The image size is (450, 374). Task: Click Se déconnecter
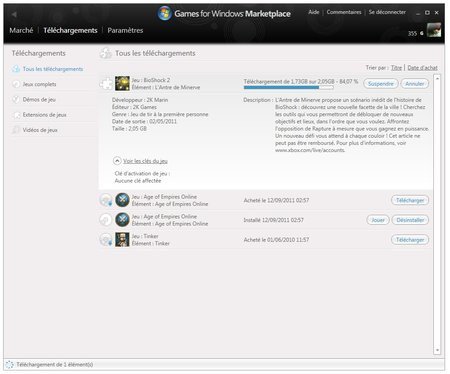[x=387, y=12]
